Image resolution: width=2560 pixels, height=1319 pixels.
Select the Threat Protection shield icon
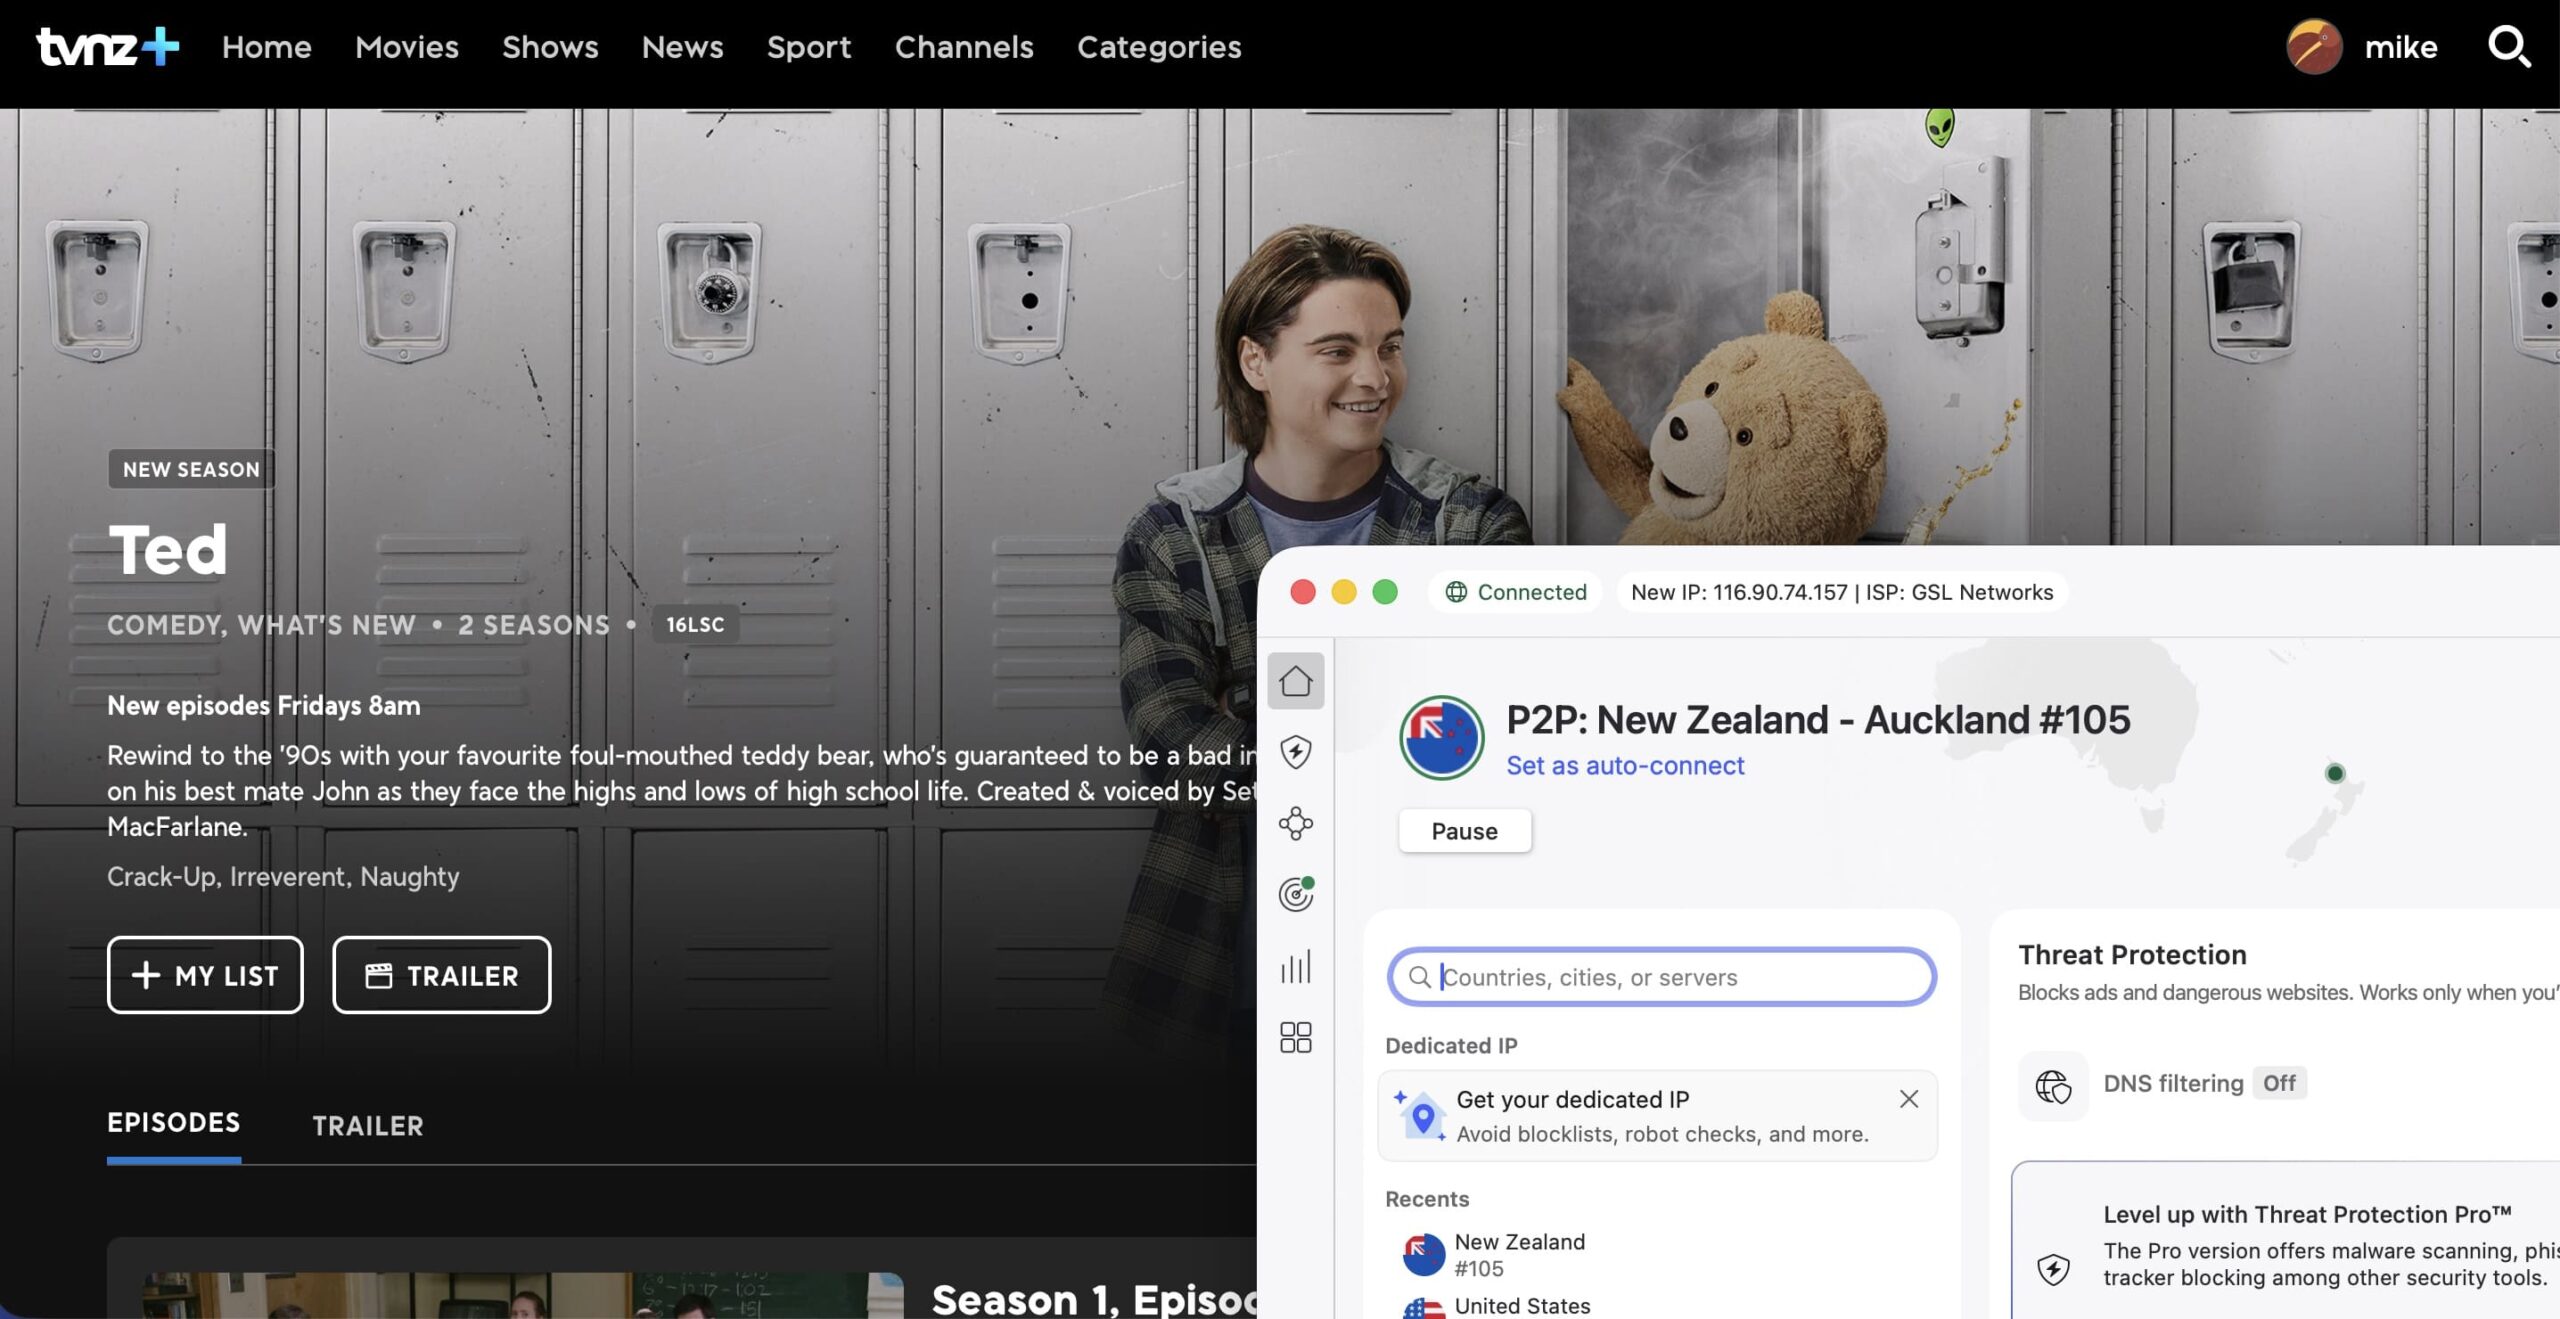point(1296,753)
